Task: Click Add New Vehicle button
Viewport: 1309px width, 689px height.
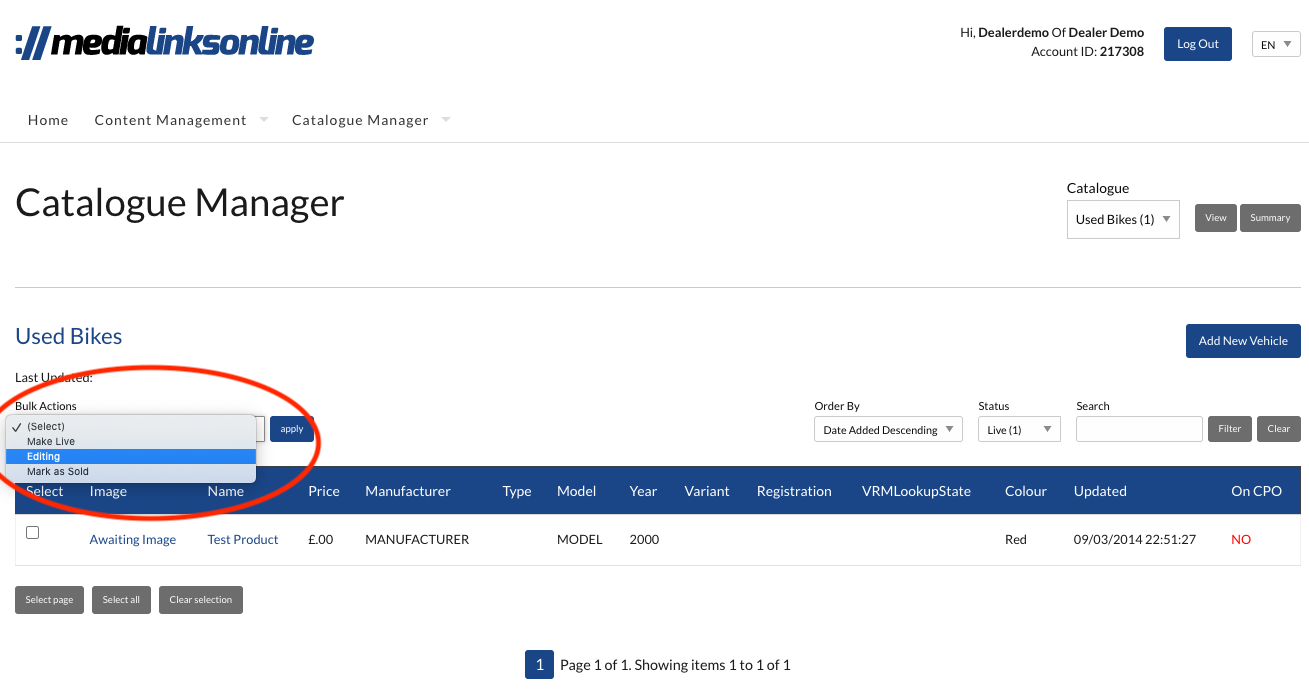Action: [x=1243, y=341]
